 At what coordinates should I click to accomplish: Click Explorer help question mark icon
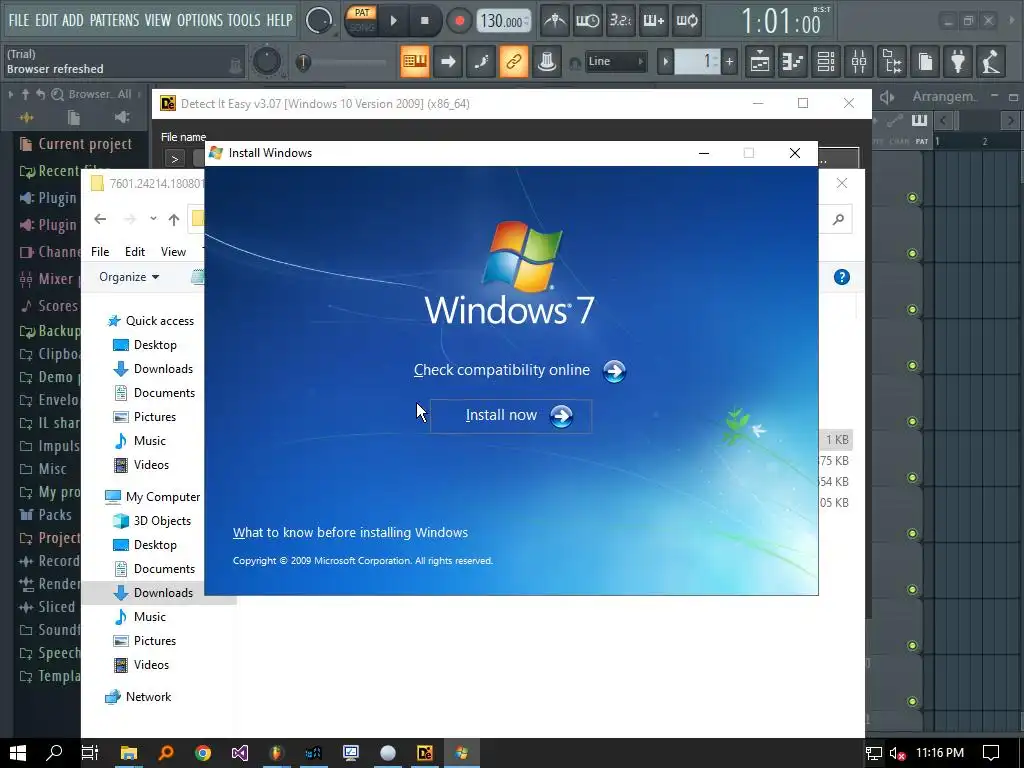click(842, 277)
